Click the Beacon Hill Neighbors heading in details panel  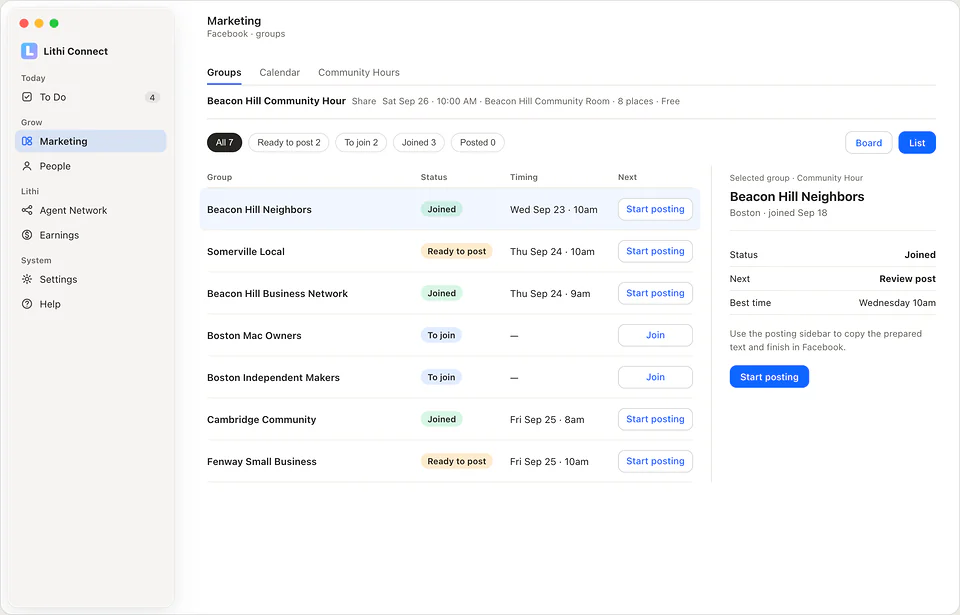click(x=797, y=197)
